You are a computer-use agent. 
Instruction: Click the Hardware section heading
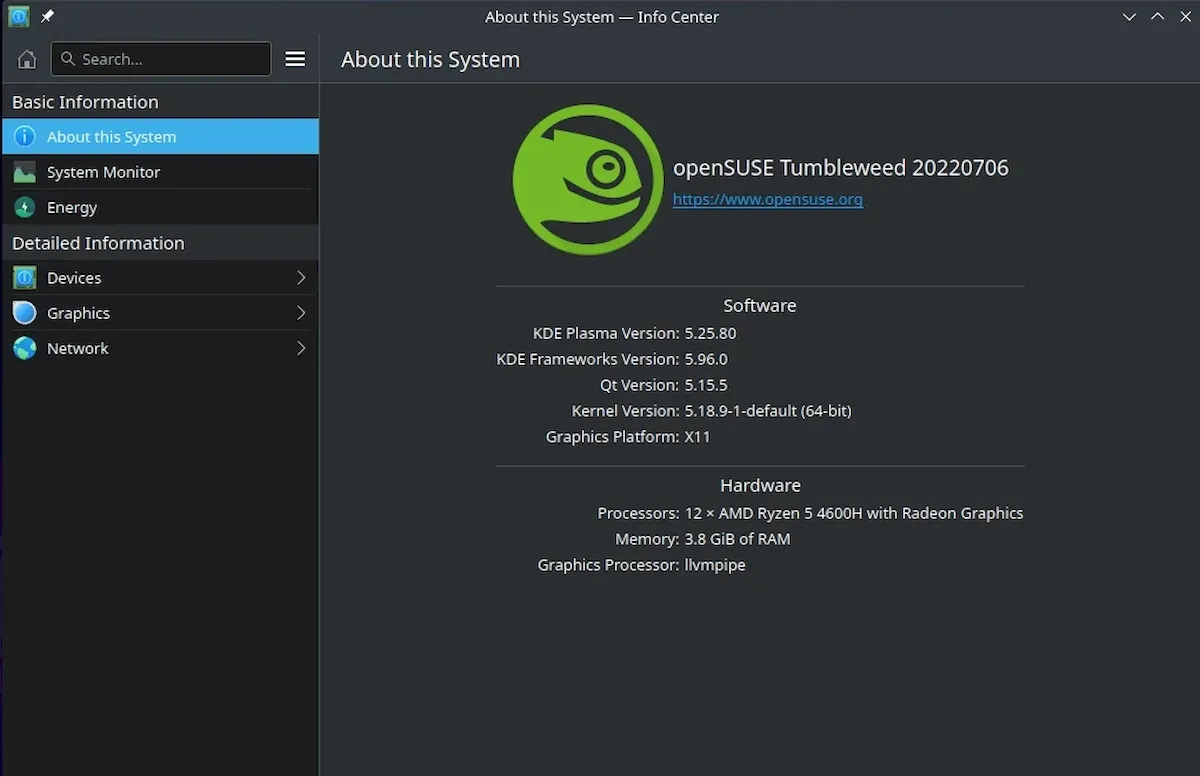760,486
